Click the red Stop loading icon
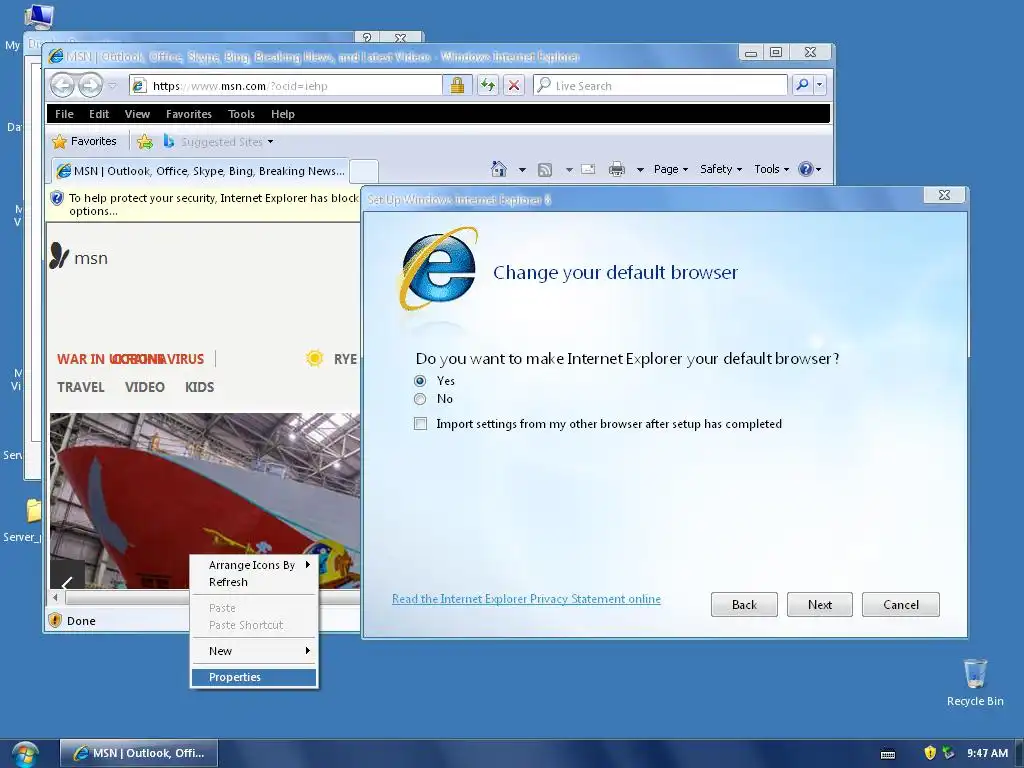This screenshot has height=768, width=1024. click(x=514, y=85)
